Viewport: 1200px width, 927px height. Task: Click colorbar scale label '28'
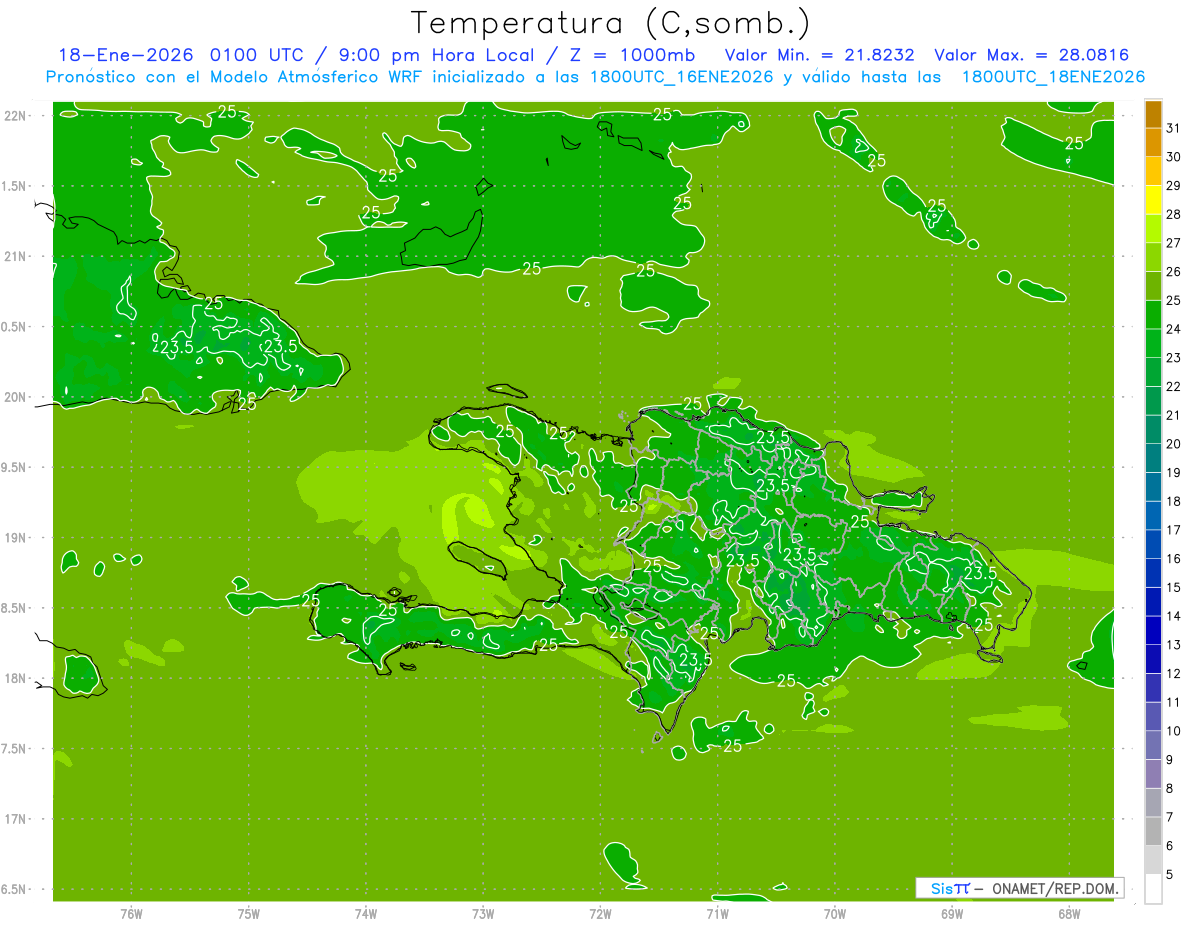click(x=1173, y=214)
